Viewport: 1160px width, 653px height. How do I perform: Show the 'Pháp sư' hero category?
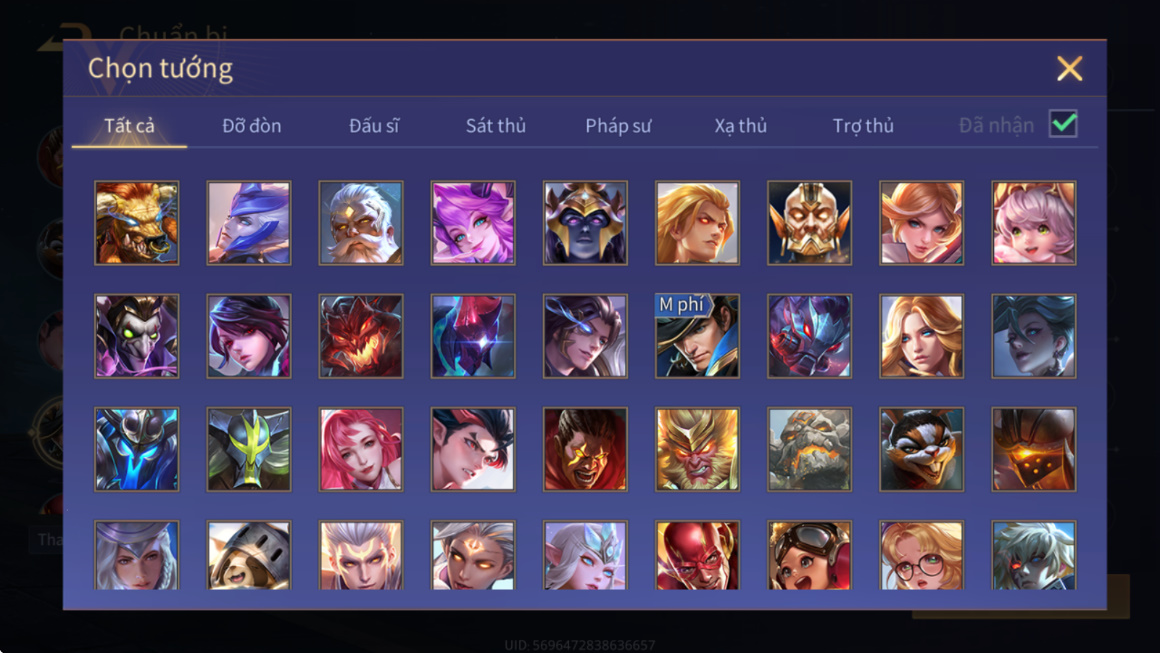[x=618, y=126]
